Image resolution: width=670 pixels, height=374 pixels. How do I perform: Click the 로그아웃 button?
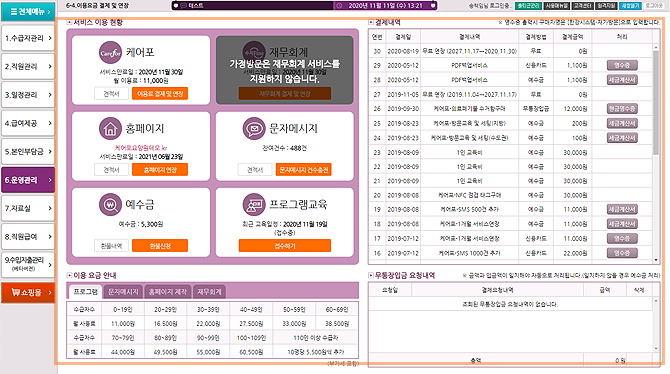[654, 6]
